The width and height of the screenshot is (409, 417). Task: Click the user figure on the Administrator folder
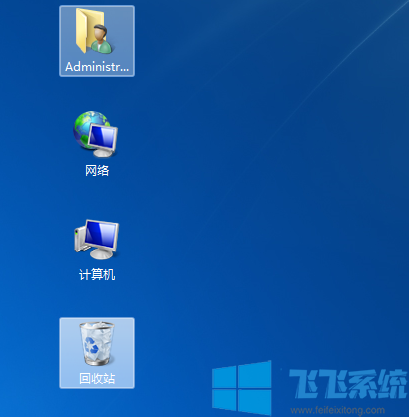pos(101,39)
